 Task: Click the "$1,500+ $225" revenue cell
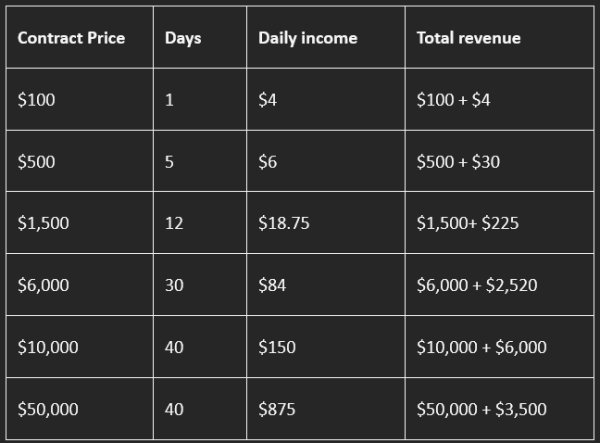467,223
